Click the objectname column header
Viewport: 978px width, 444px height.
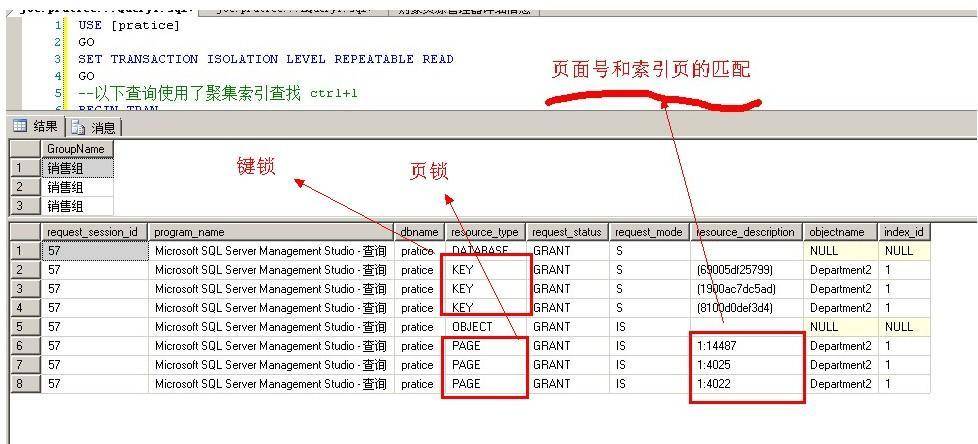click(x=841, y=232)
